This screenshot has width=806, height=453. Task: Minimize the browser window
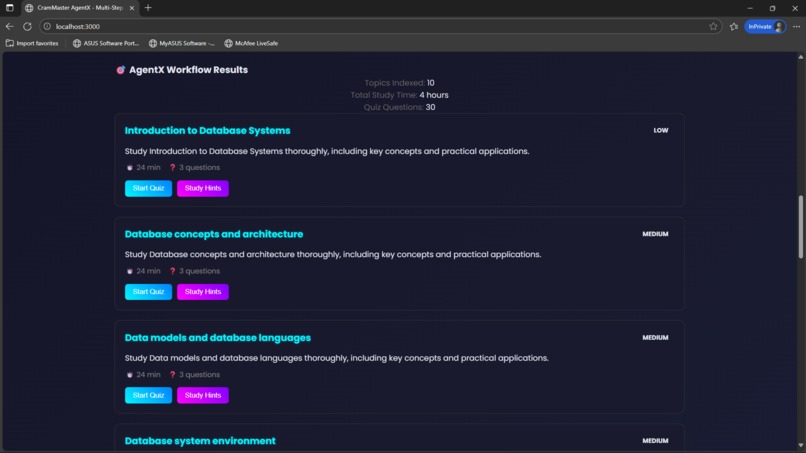pyautogui.click(x=750, y=8)
